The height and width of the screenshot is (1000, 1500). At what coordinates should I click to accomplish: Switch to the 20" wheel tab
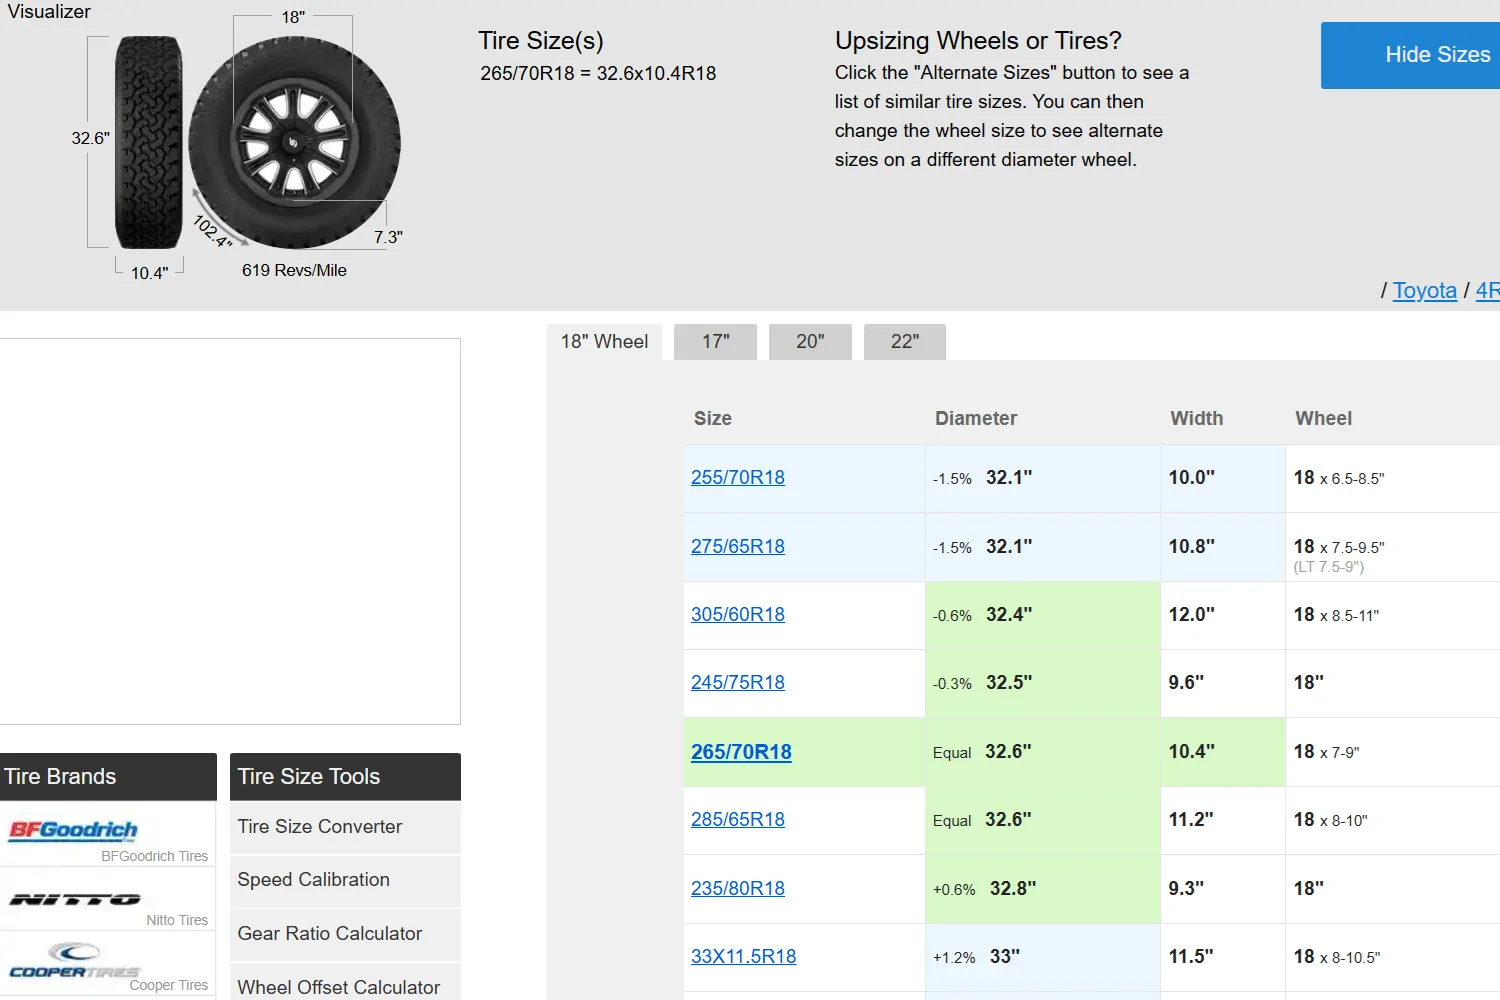(810, 342)
